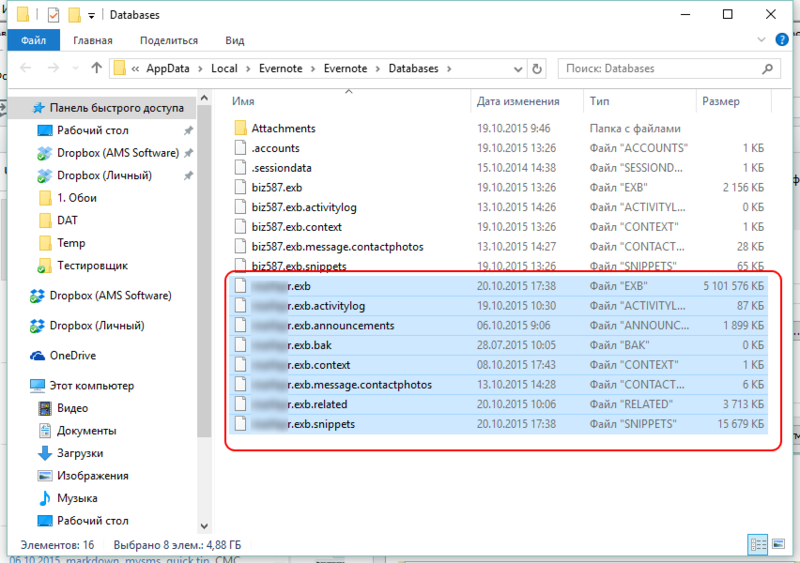800x563 pixels.
Task: Select biz587.exb.context file
Action: [296, 227]
